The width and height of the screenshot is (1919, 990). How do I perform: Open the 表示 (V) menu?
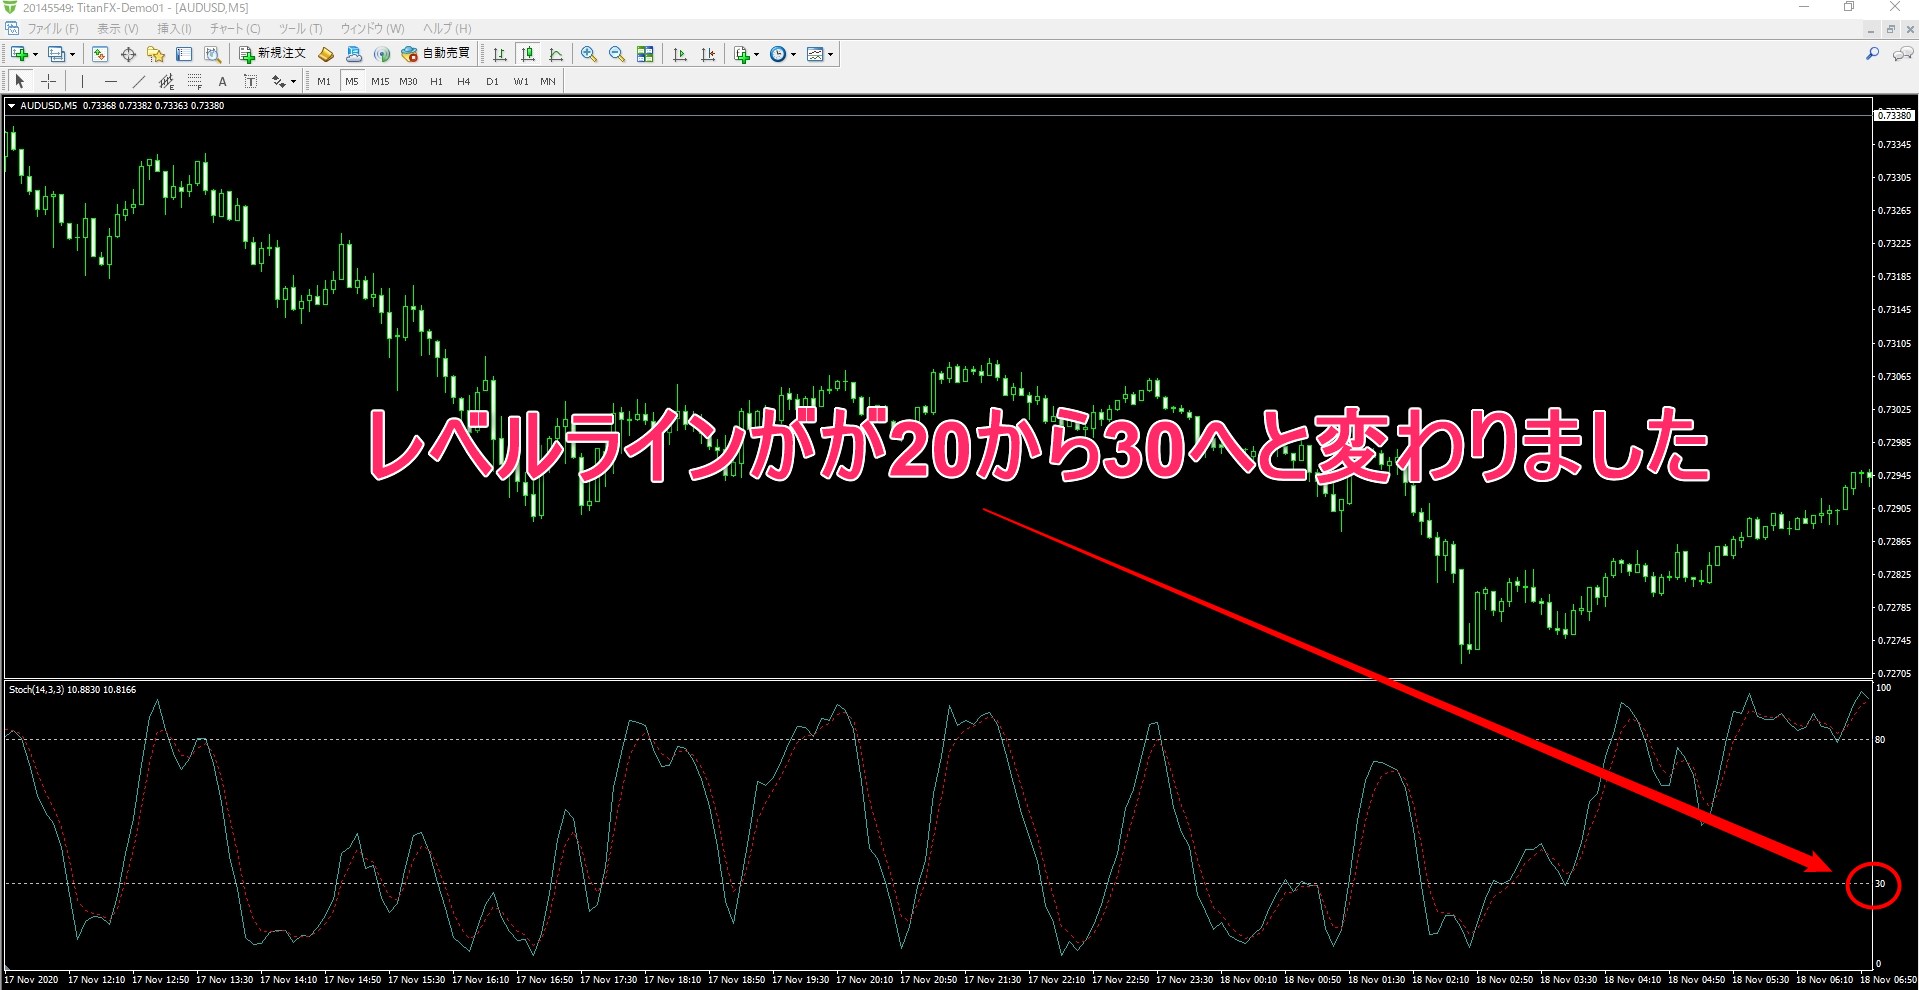[118, 28]
